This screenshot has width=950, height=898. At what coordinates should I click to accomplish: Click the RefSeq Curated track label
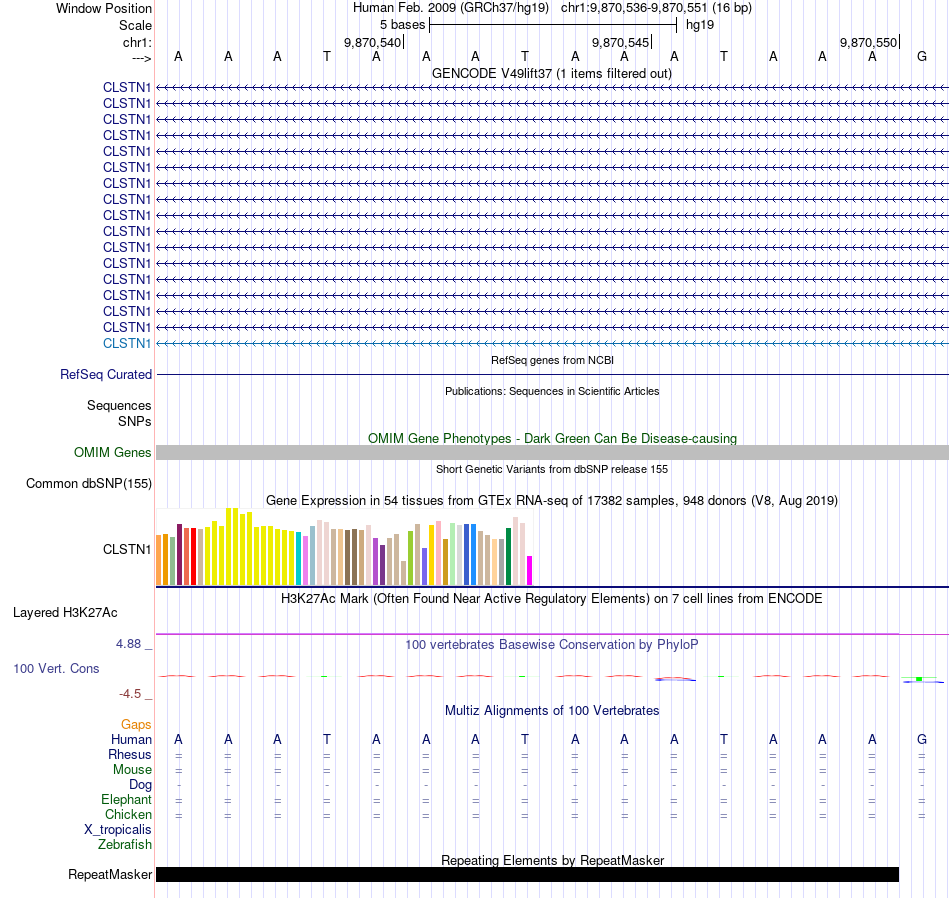(x=106, y=374)
